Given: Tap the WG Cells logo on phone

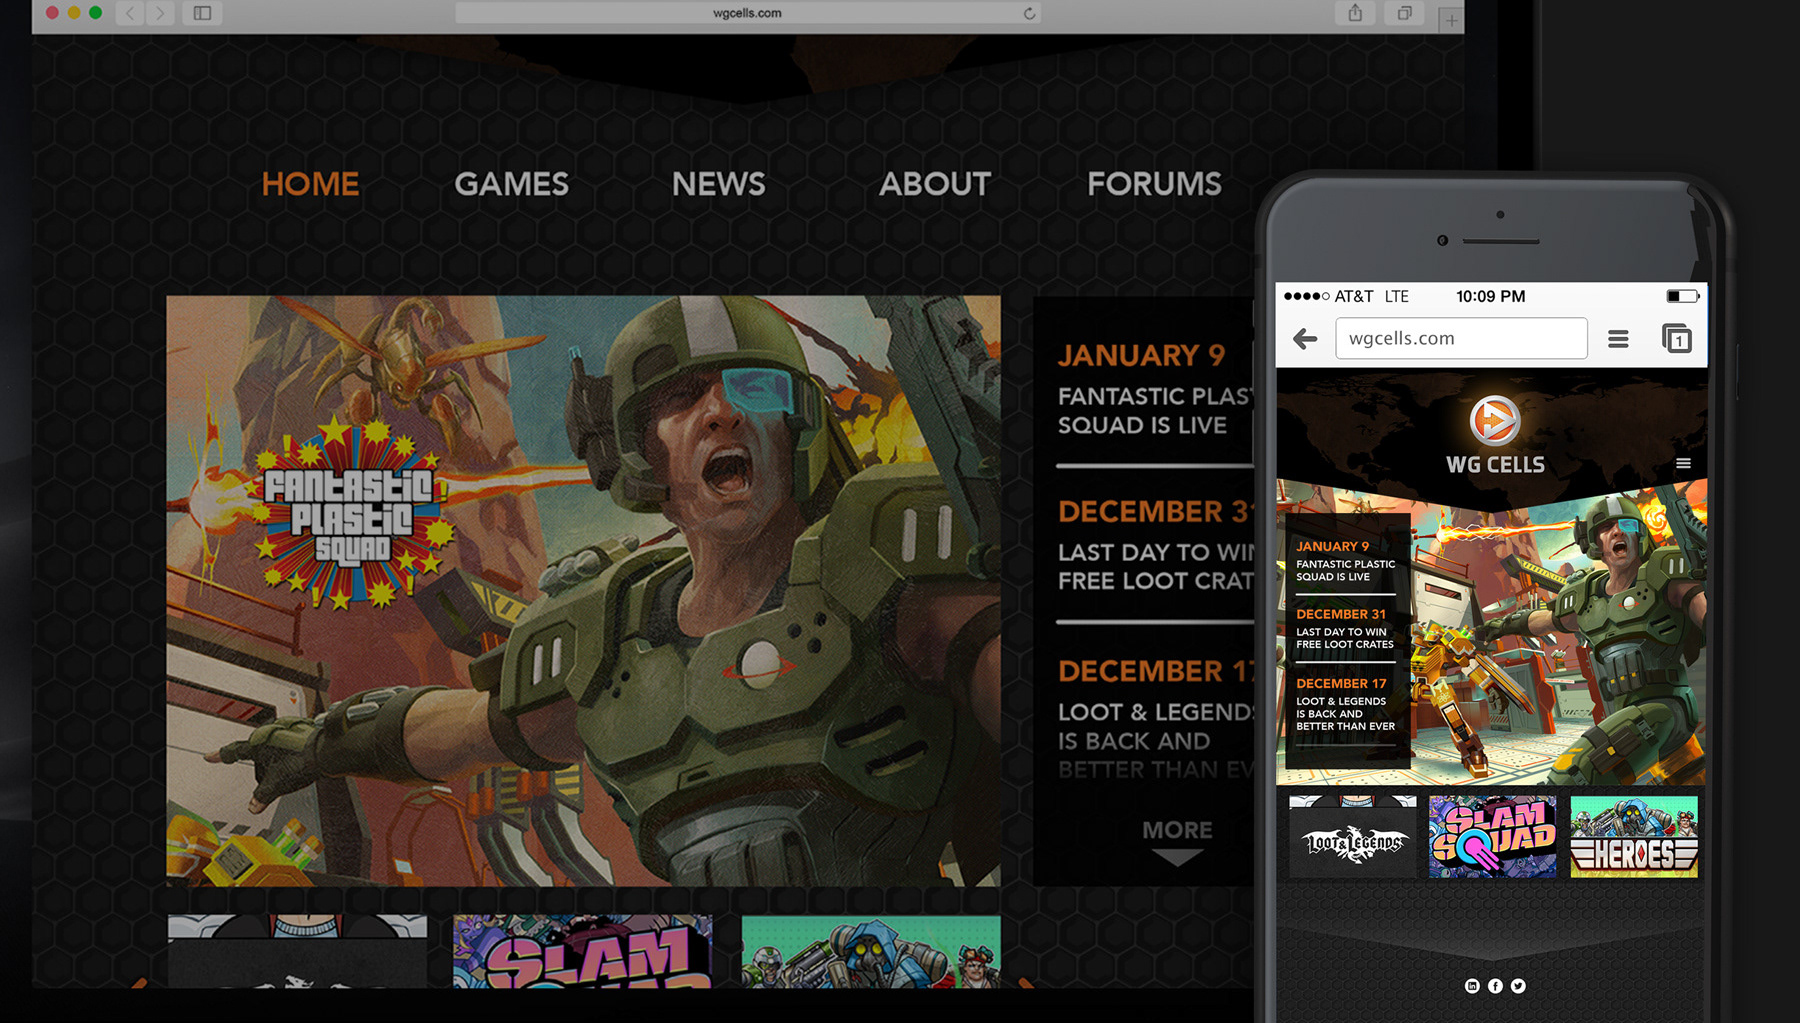Looking at the screenshot, I should click(x=1495, y=436).
